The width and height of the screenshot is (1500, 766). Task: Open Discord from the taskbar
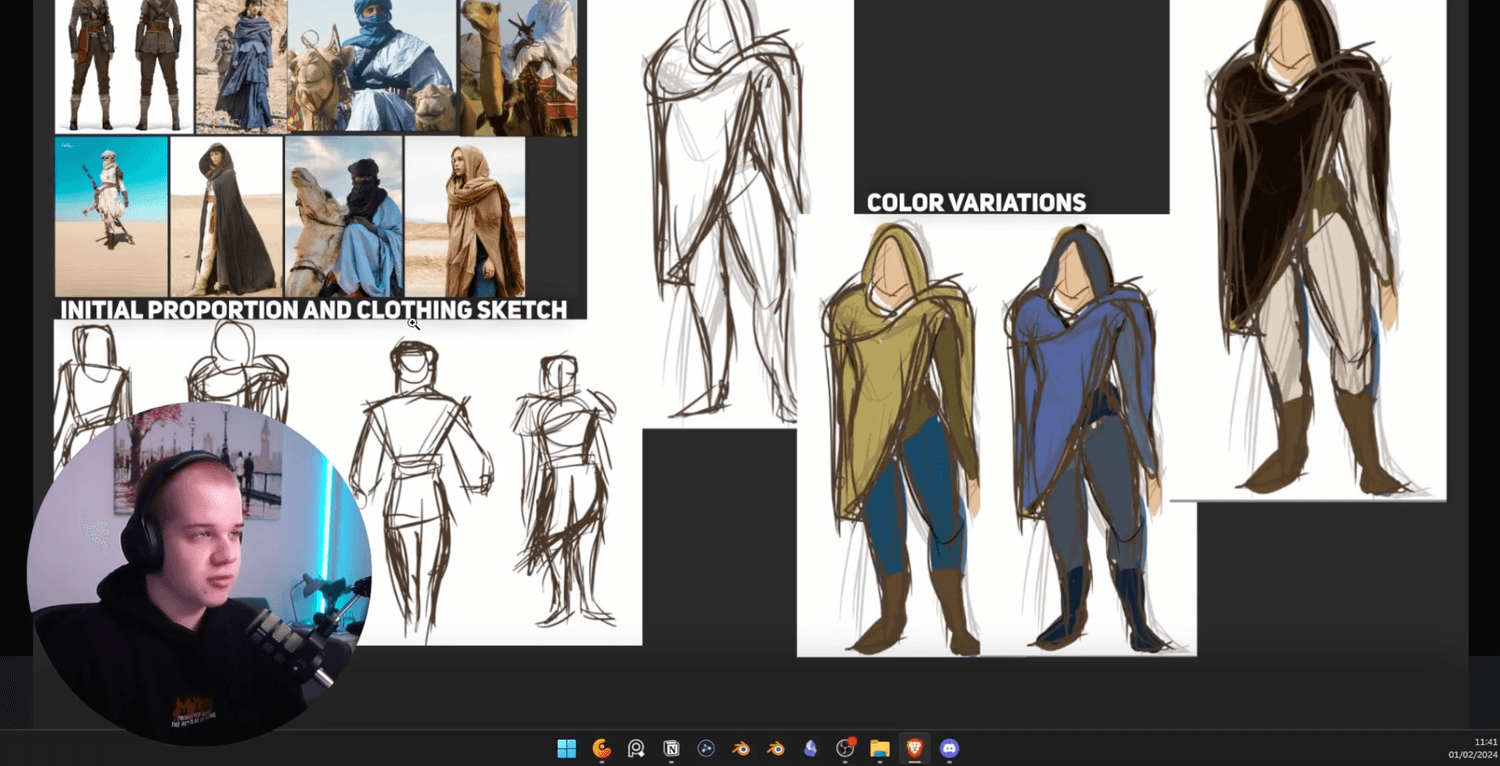[x=949, y=748]
